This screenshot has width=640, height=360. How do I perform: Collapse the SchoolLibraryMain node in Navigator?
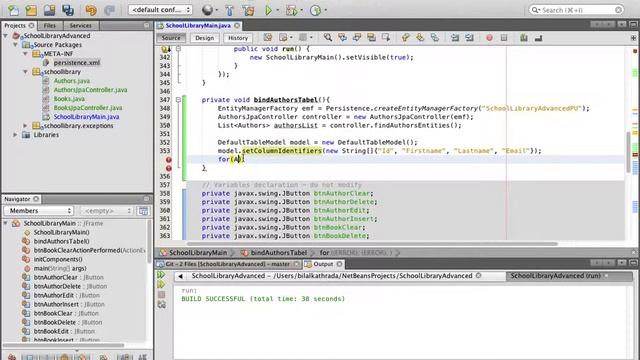click(6, 223)
